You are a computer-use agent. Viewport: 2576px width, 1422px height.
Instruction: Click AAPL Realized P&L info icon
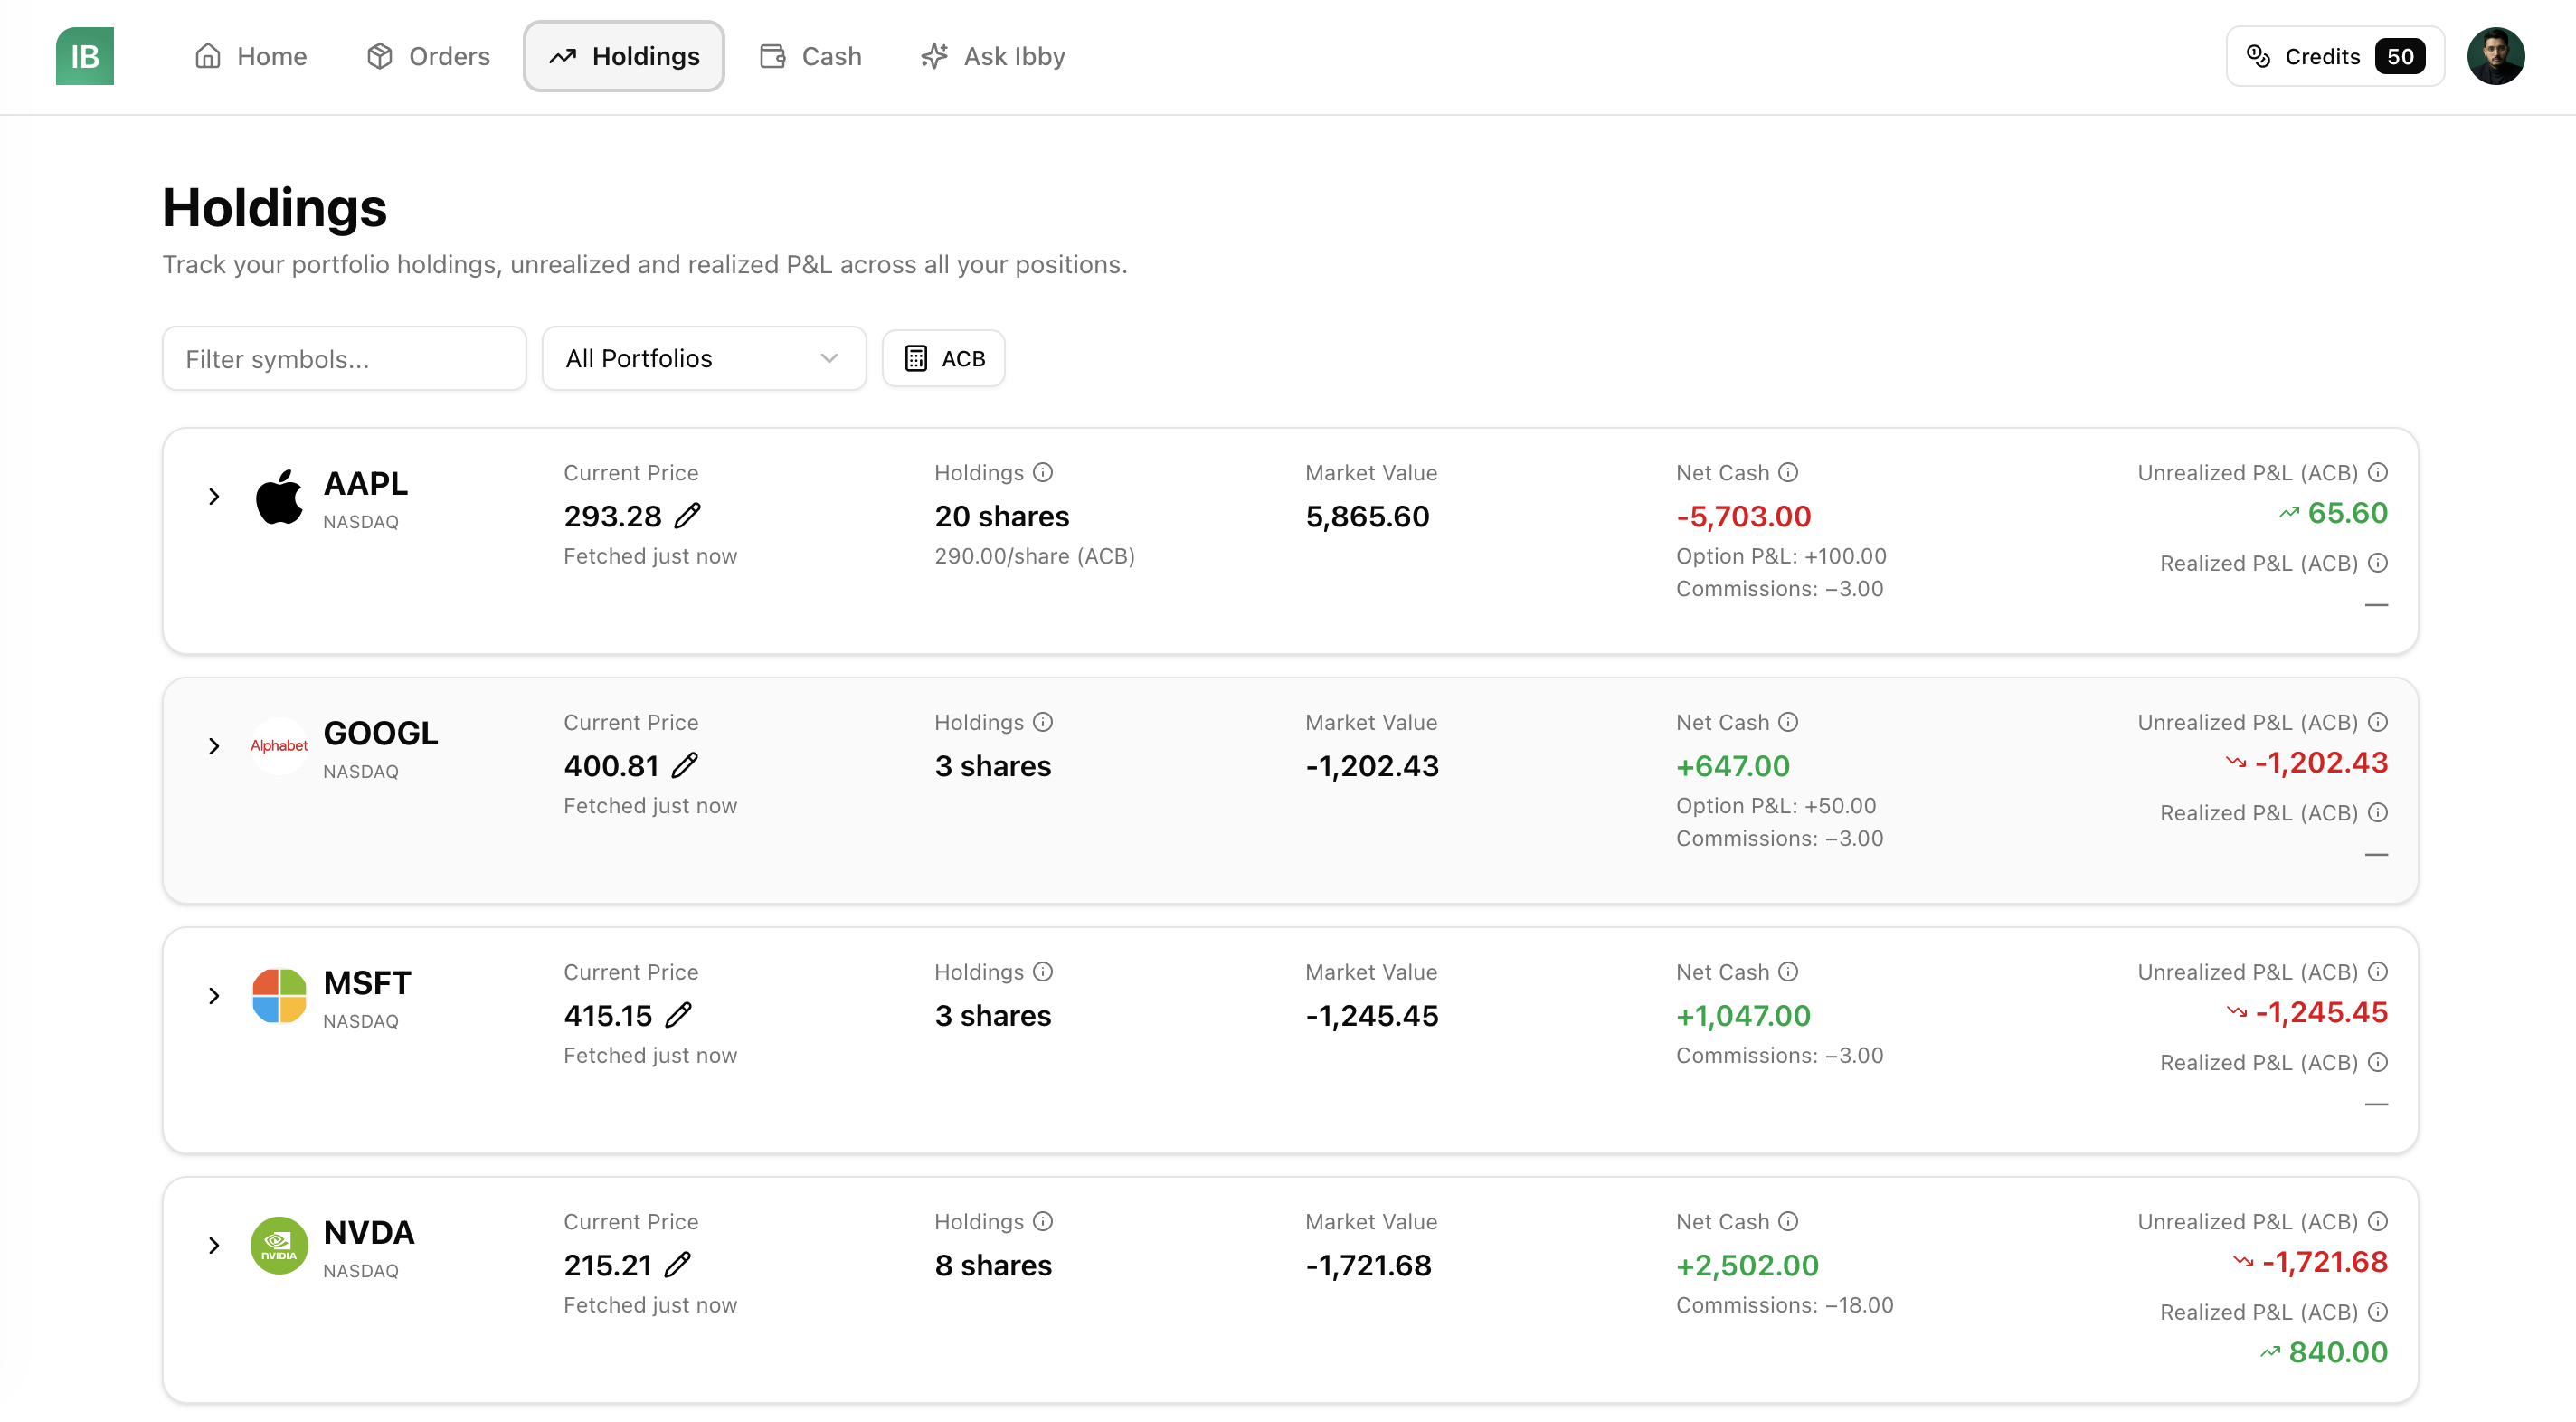tap(2378, 563)
